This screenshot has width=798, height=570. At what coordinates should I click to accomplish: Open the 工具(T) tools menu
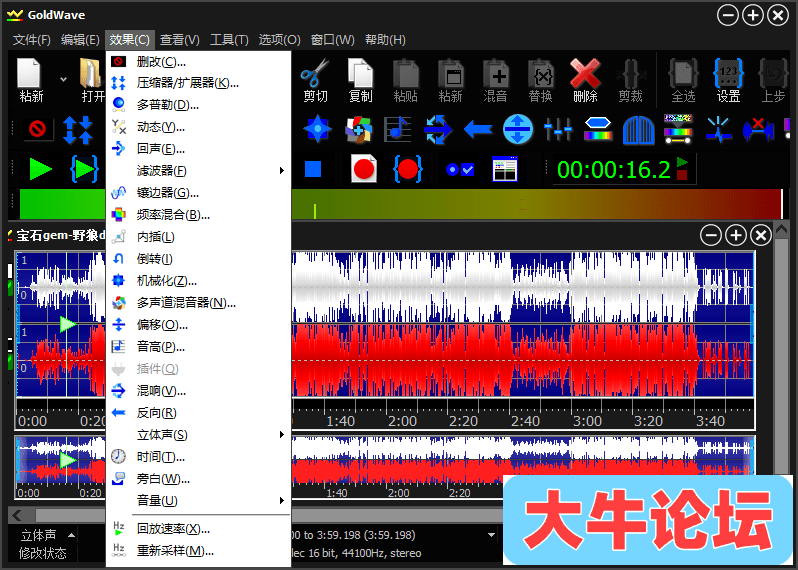point(229,40)
